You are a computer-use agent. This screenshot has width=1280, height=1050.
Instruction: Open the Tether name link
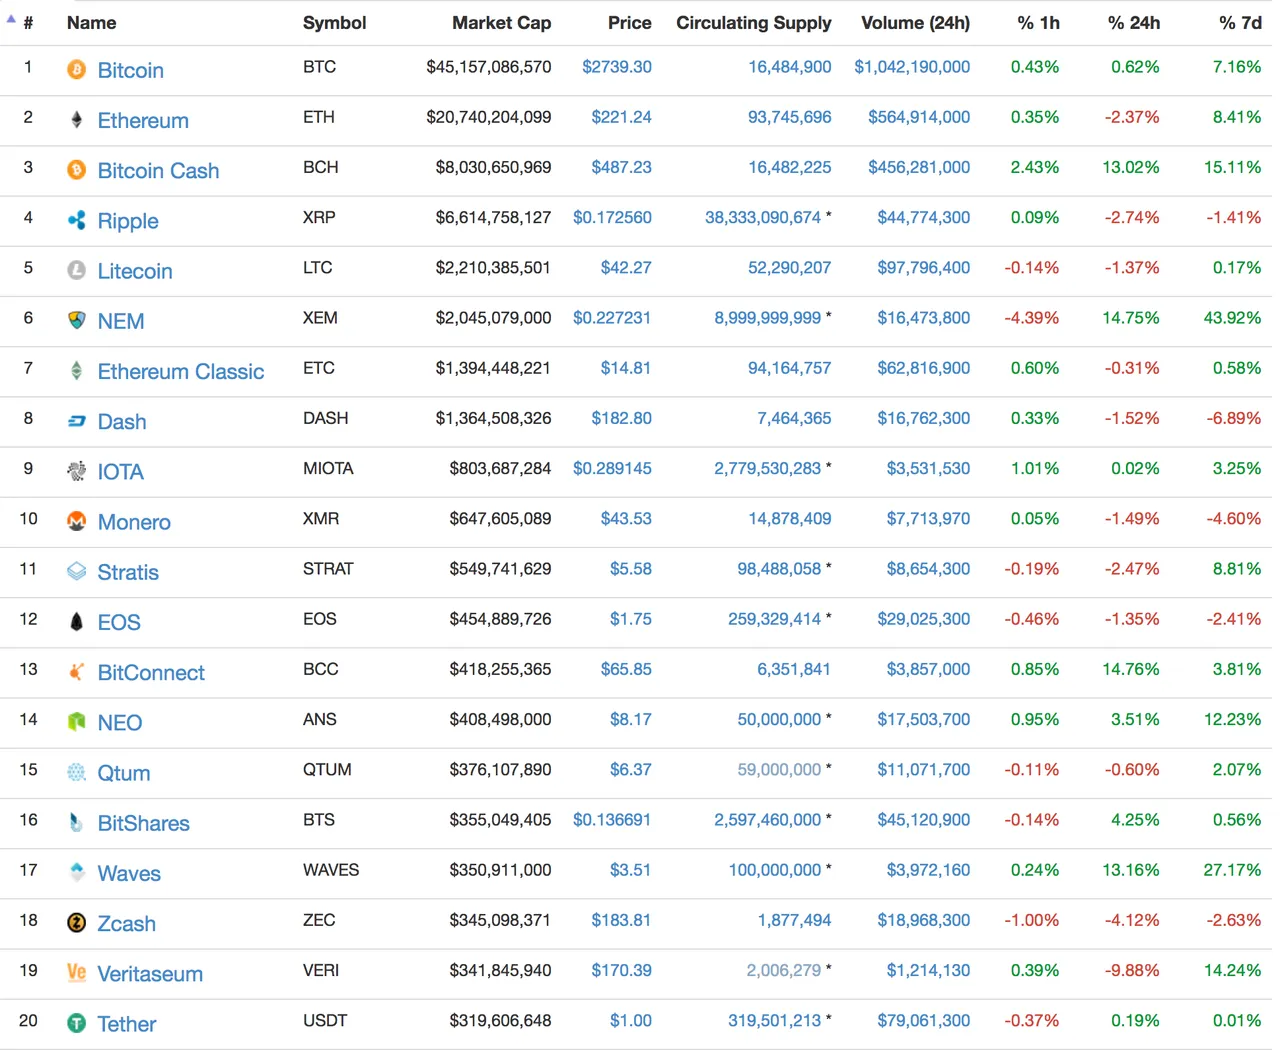click(127, 1024)
